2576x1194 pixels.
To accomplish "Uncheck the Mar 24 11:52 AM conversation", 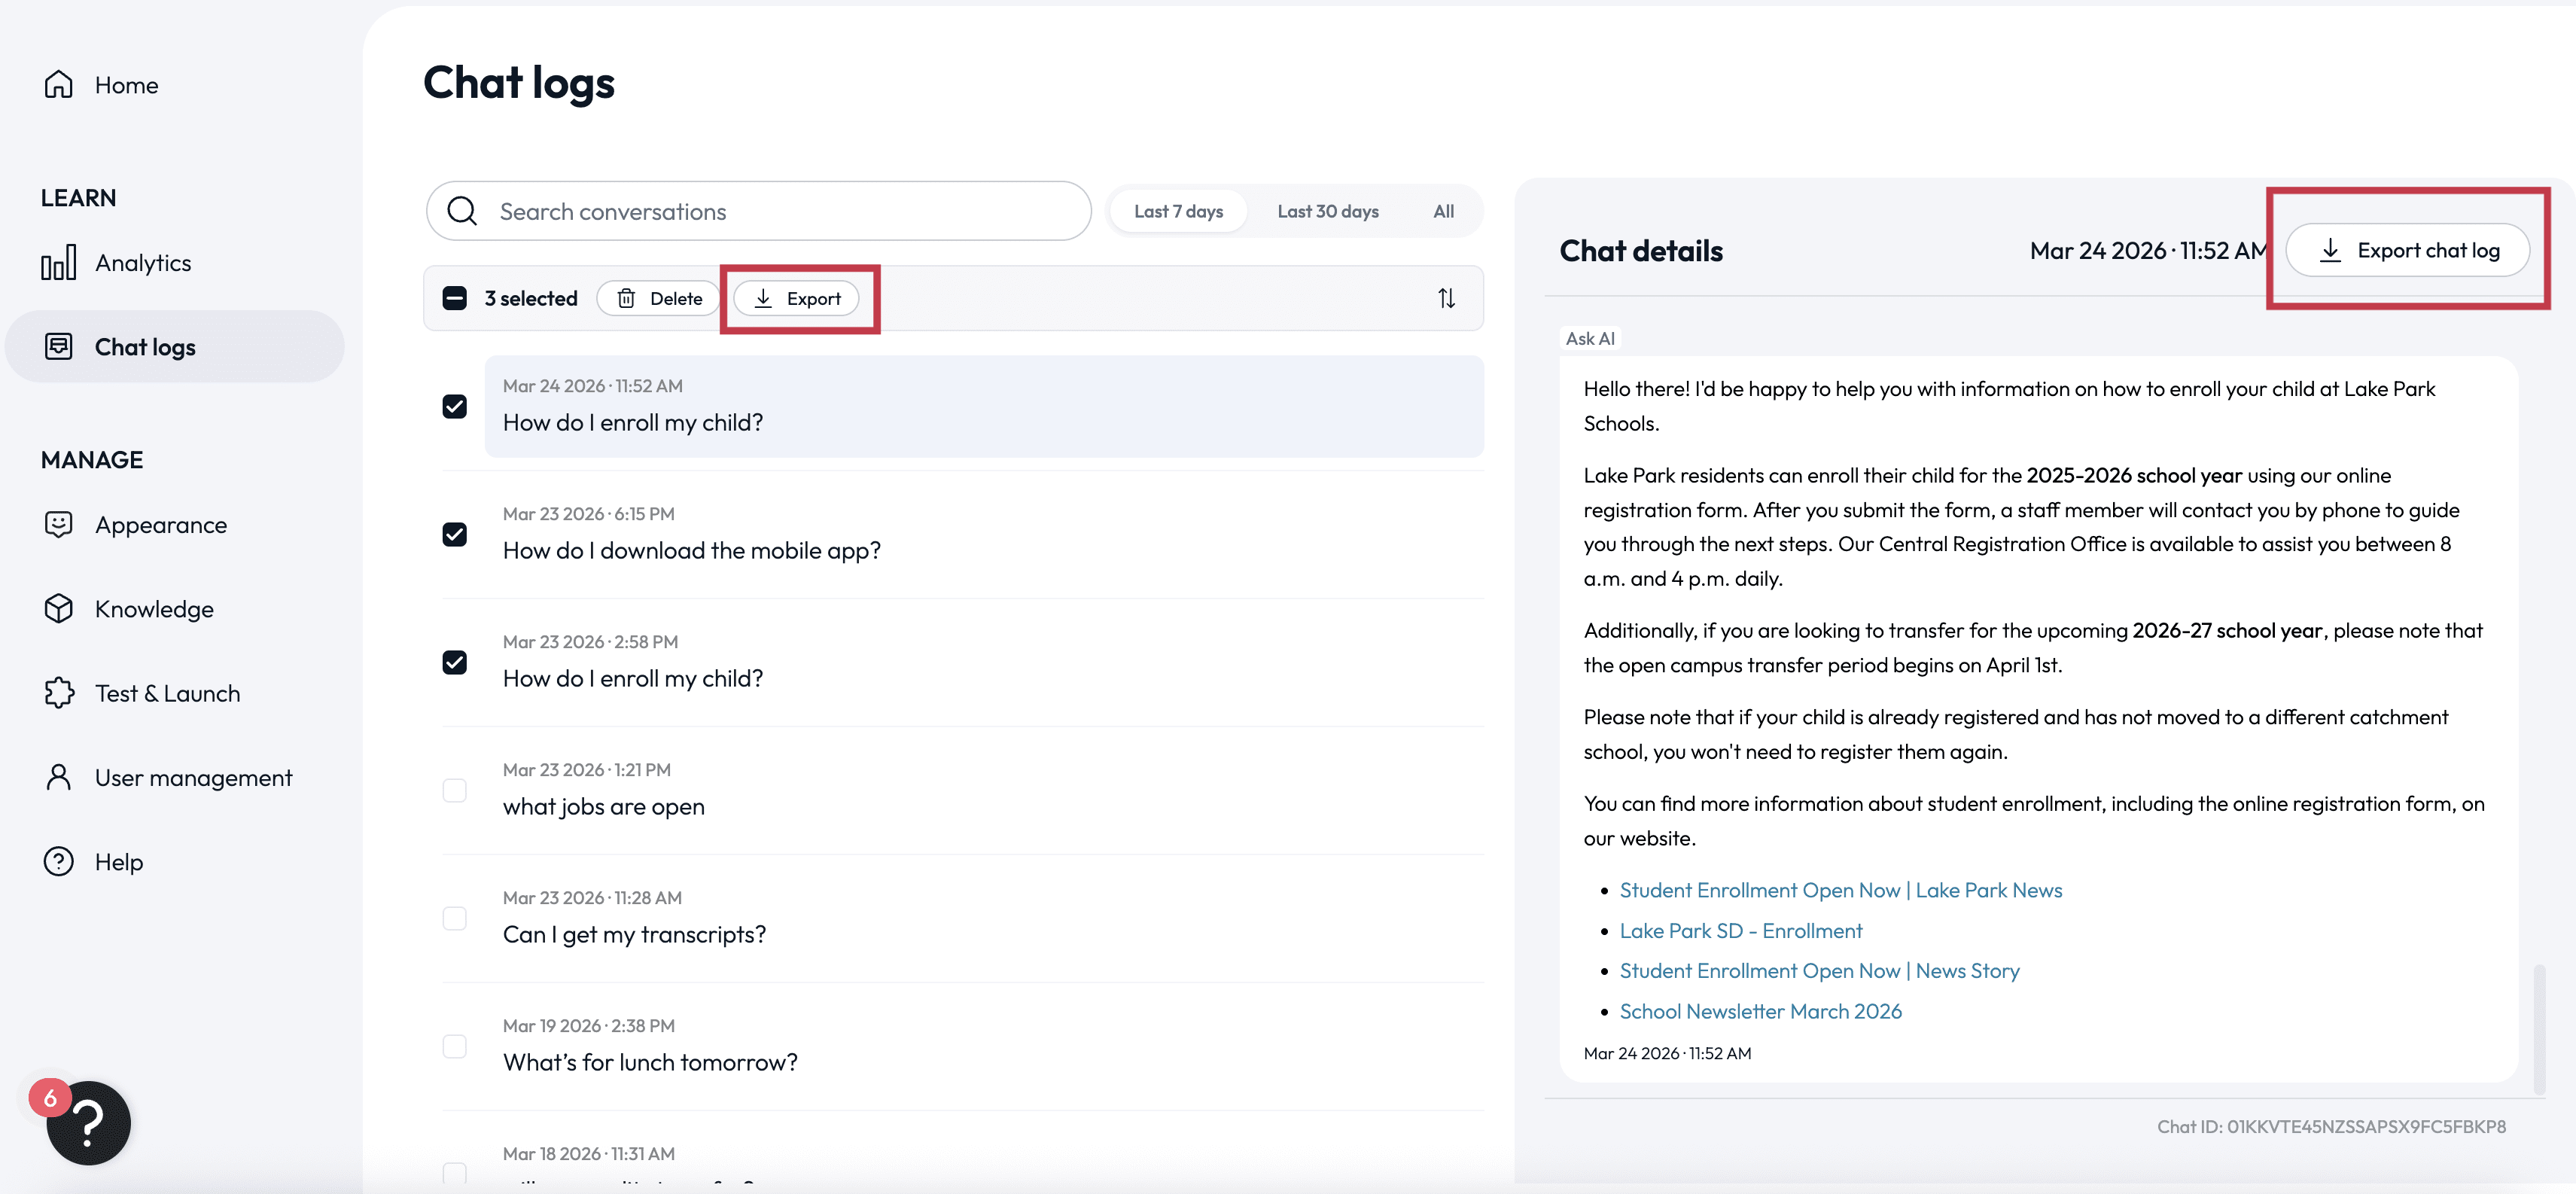I will [455, 406].
